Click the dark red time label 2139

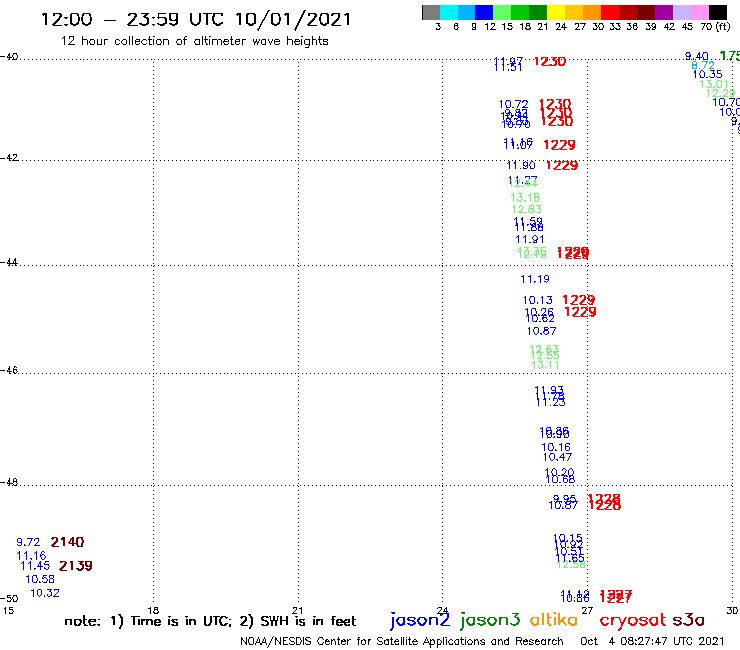[76, 566]
